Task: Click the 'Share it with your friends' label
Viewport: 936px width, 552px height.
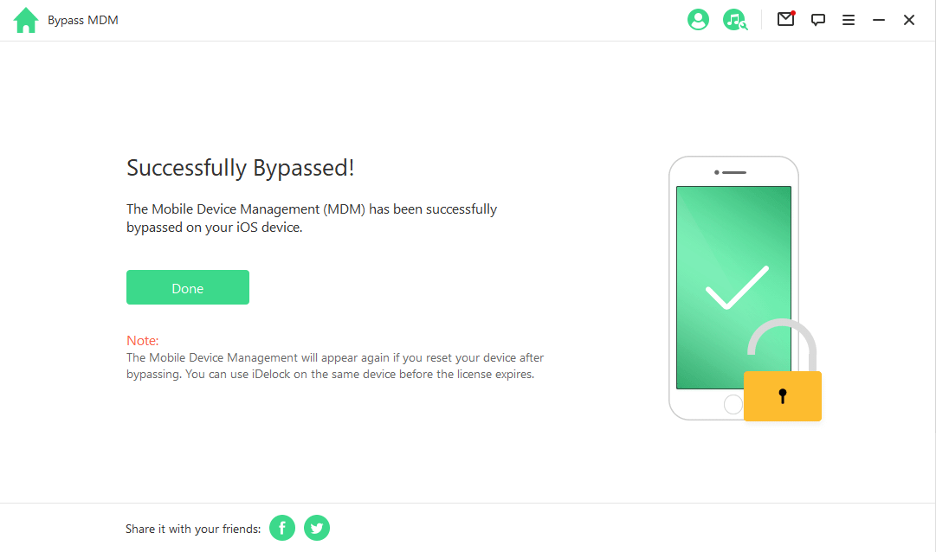Action: 193,529
